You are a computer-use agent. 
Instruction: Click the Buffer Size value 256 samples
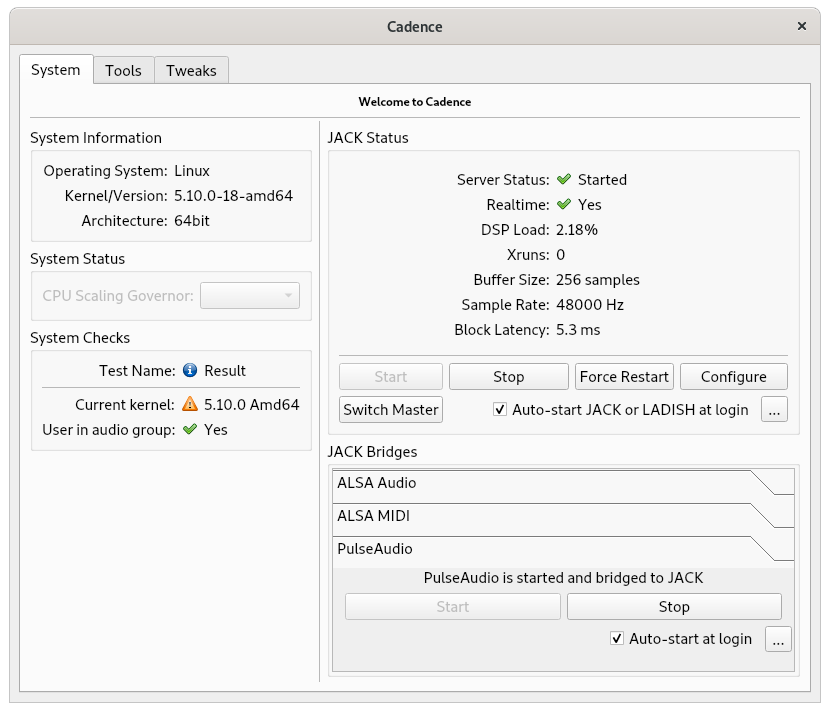pyautogui.click(x=598, y=280)
